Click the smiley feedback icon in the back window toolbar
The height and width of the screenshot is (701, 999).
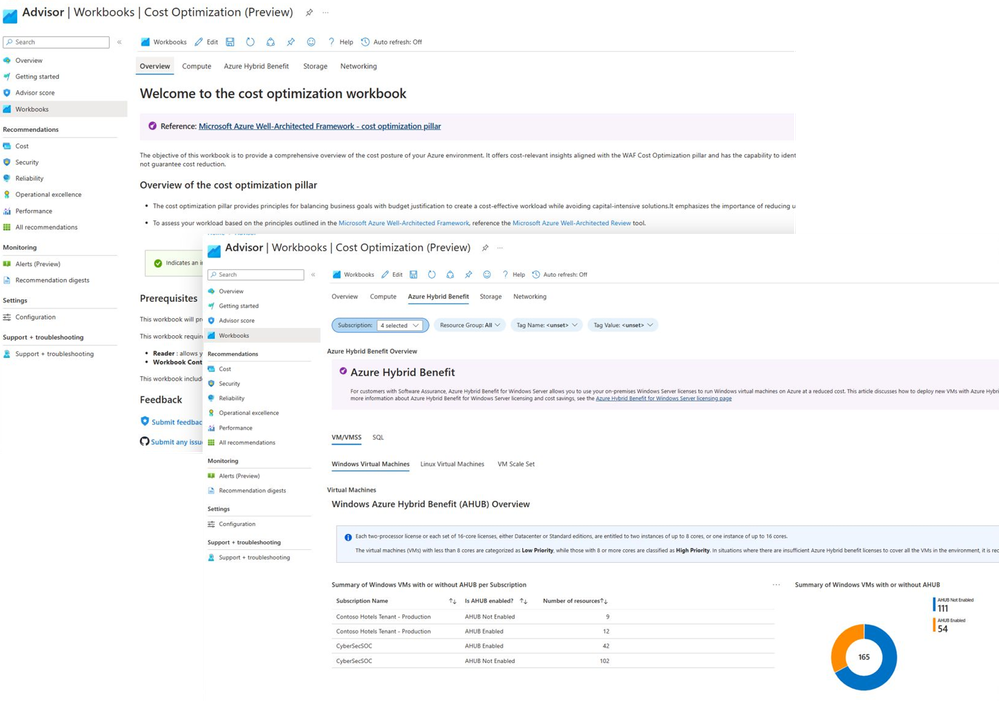click(311, 42)
